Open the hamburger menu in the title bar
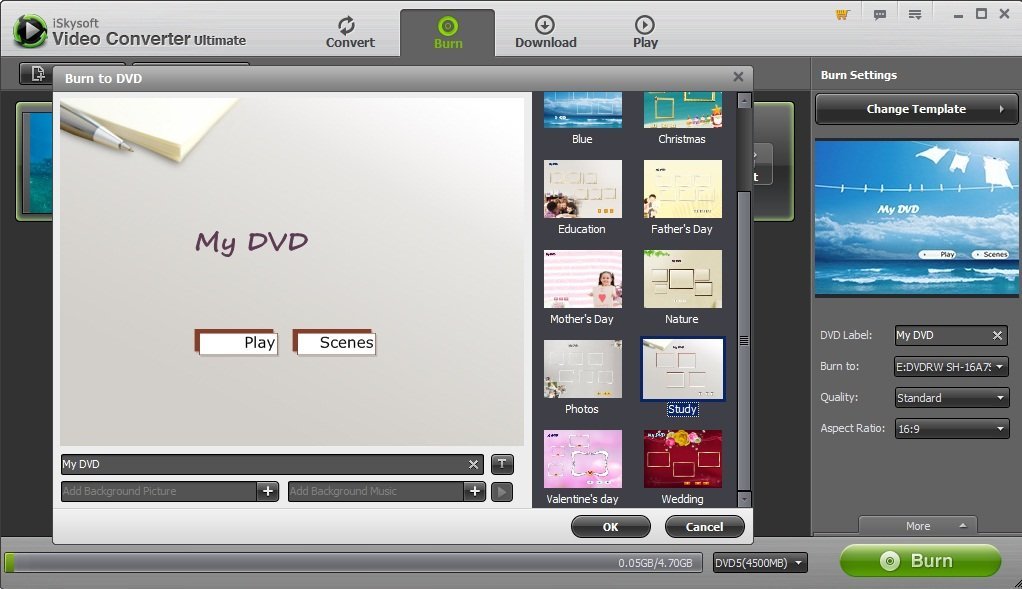The width and height of the screenshot is (1022, 589). (914, 15)
